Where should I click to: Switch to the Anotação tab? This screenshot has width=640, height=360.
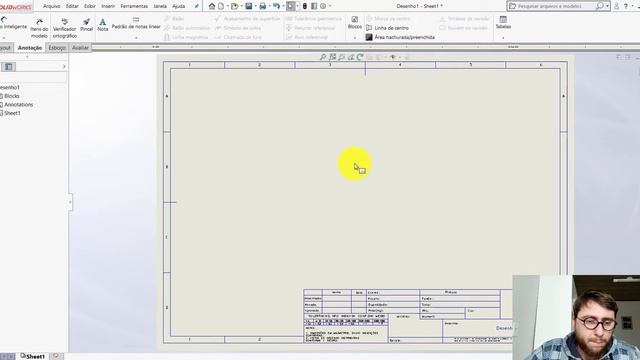pos(29,48)
